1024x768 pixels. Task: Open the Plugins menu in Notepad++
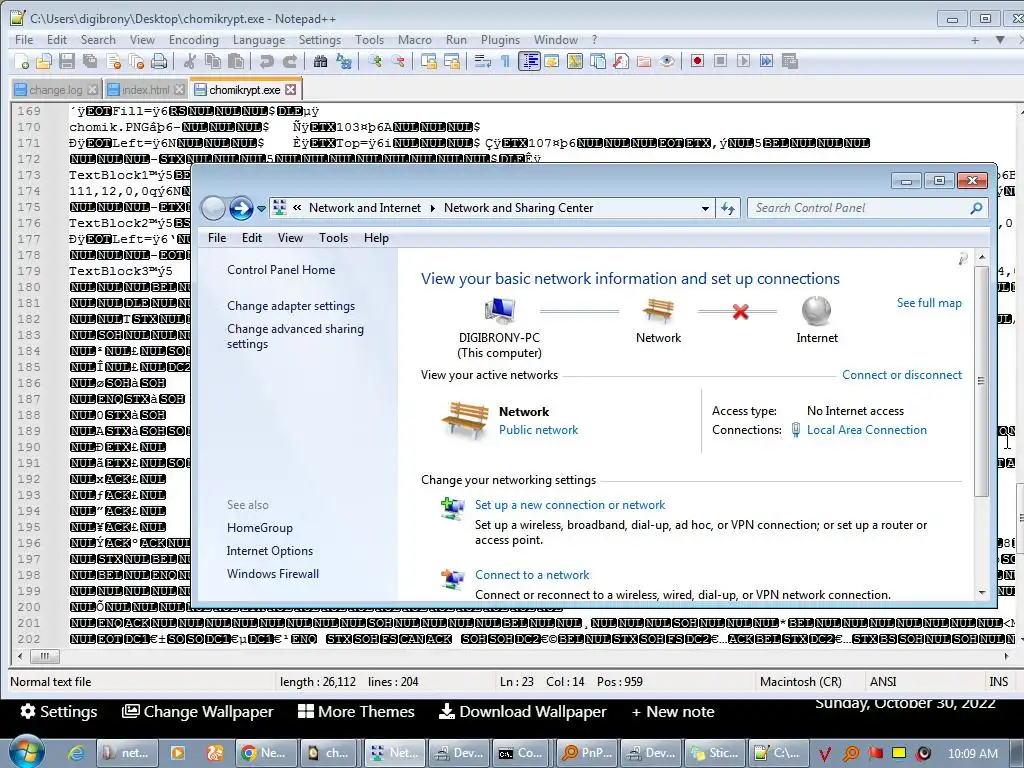click(500, 40)
